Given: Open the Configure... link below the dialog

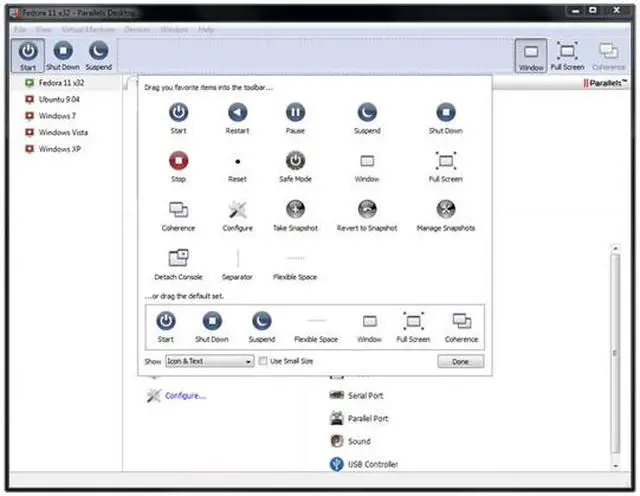Looking at the screenshot, I should pyautogui.click(x=186, y=396).
